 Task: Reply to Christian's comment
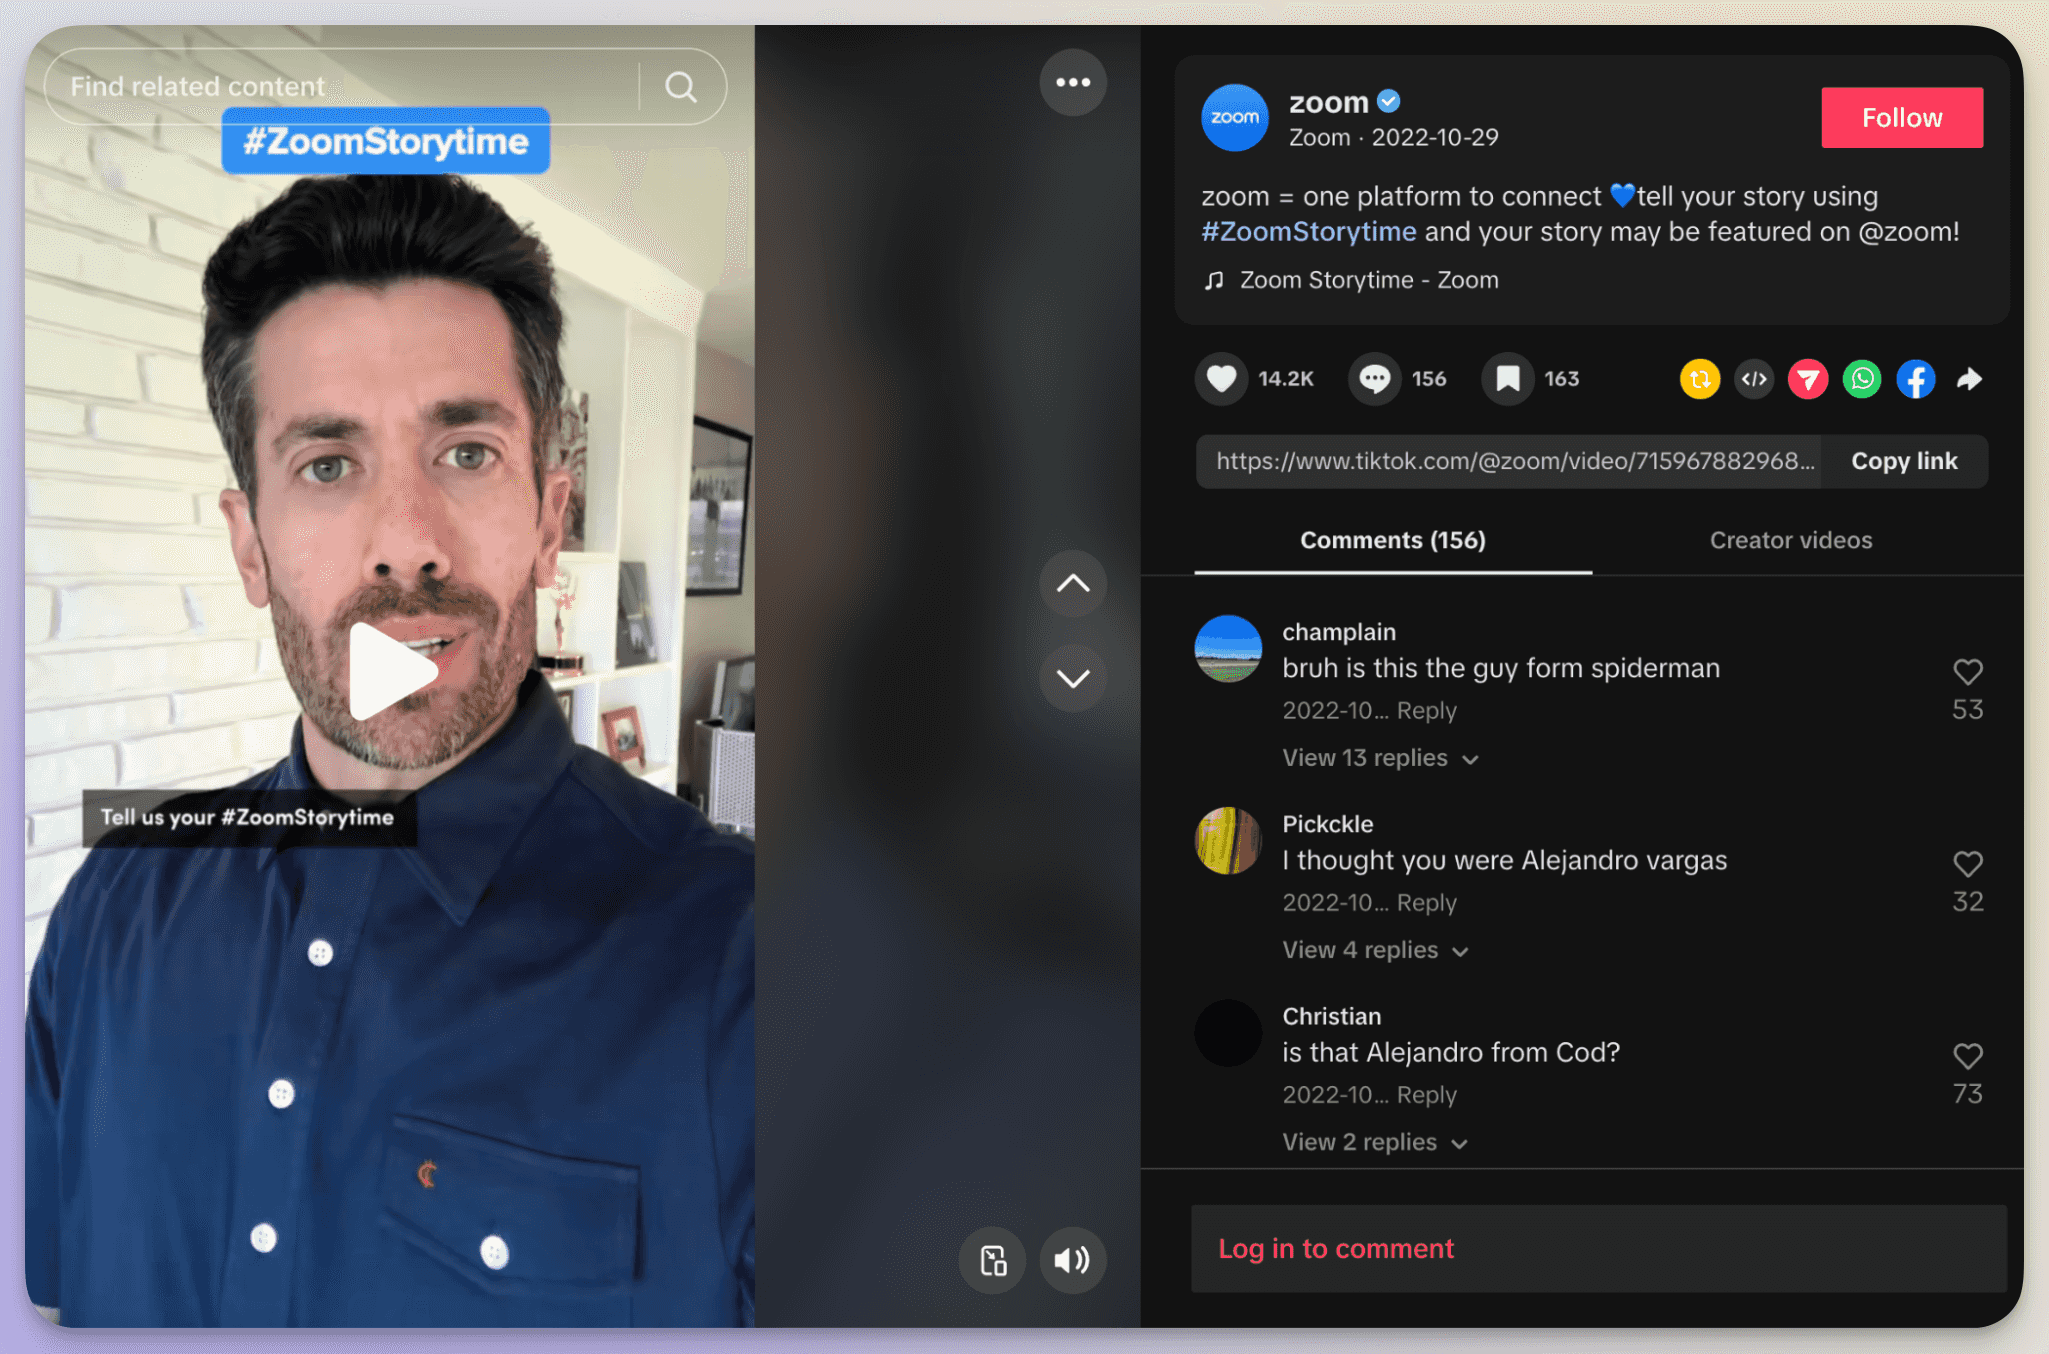pyautogui.click(x=1426, y=1095)
